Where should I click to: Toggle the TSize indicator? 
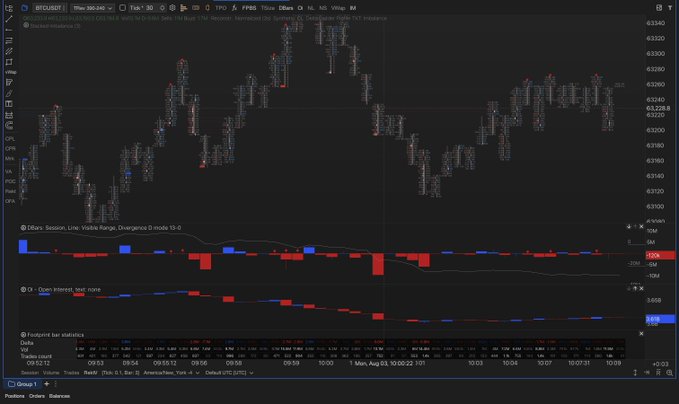(x=268, y=8)
